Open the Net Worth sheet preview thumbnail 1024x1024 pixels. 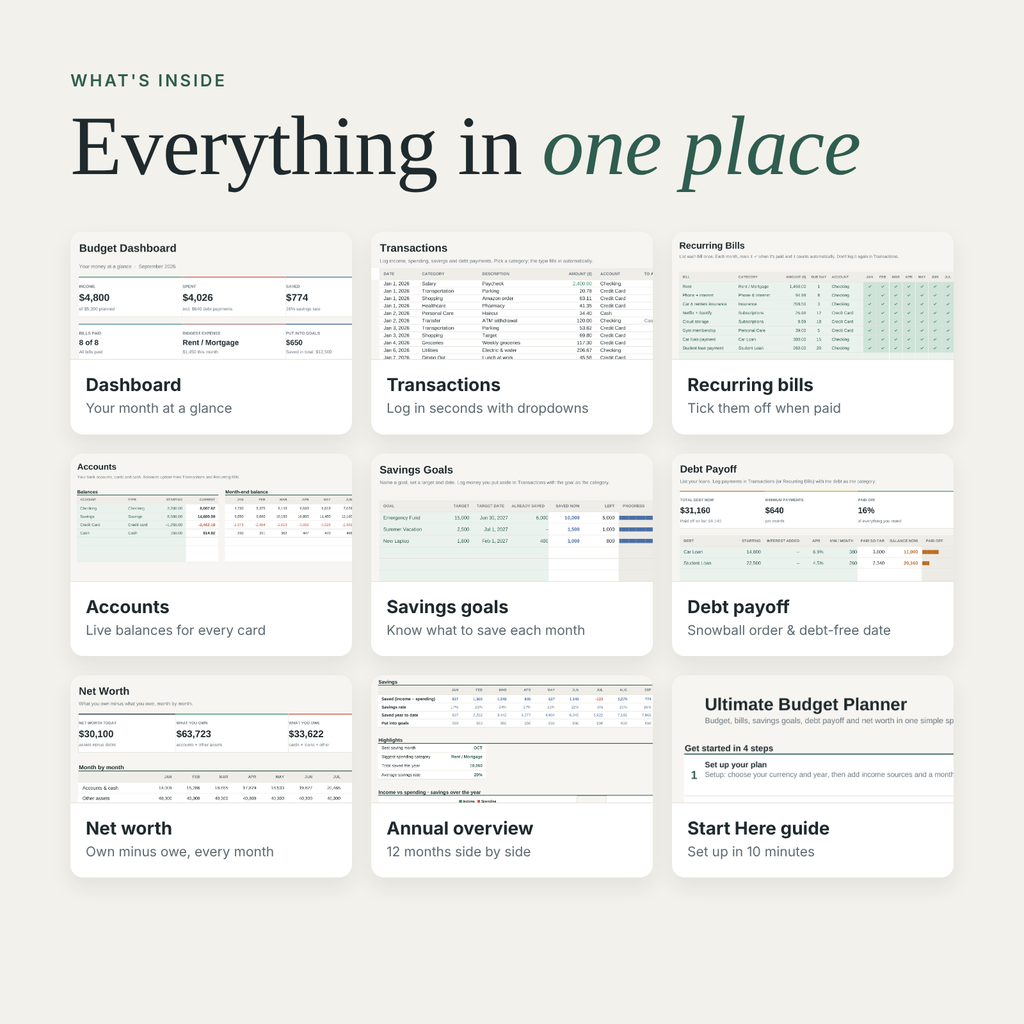[211, 739]
